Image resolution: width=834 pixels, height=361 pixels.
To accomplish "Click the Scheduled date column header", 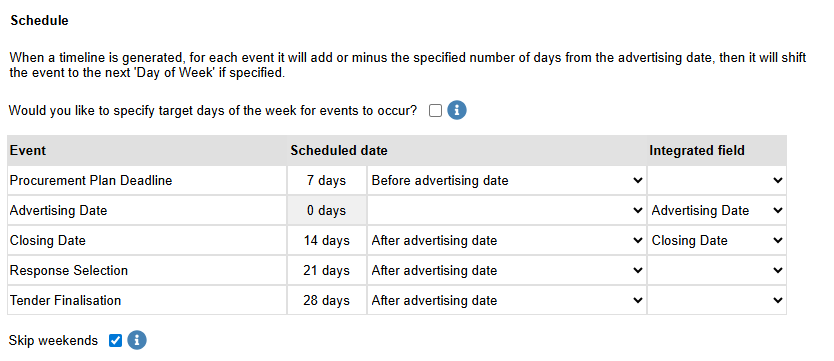I will [x=339, y=150].
